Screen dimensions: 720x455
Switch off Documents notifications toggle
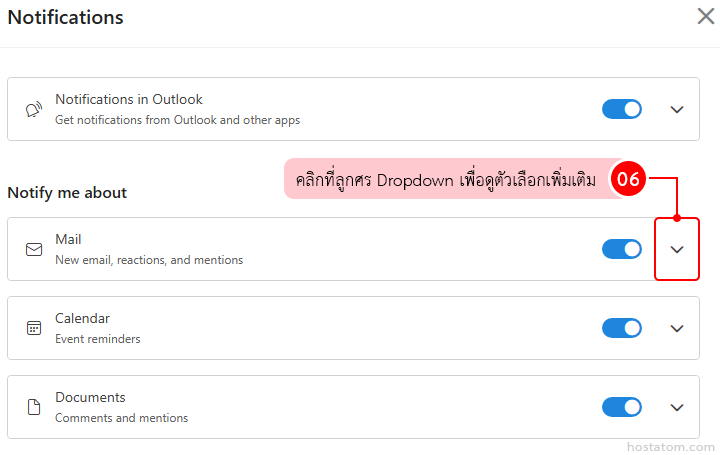[622, 407]
